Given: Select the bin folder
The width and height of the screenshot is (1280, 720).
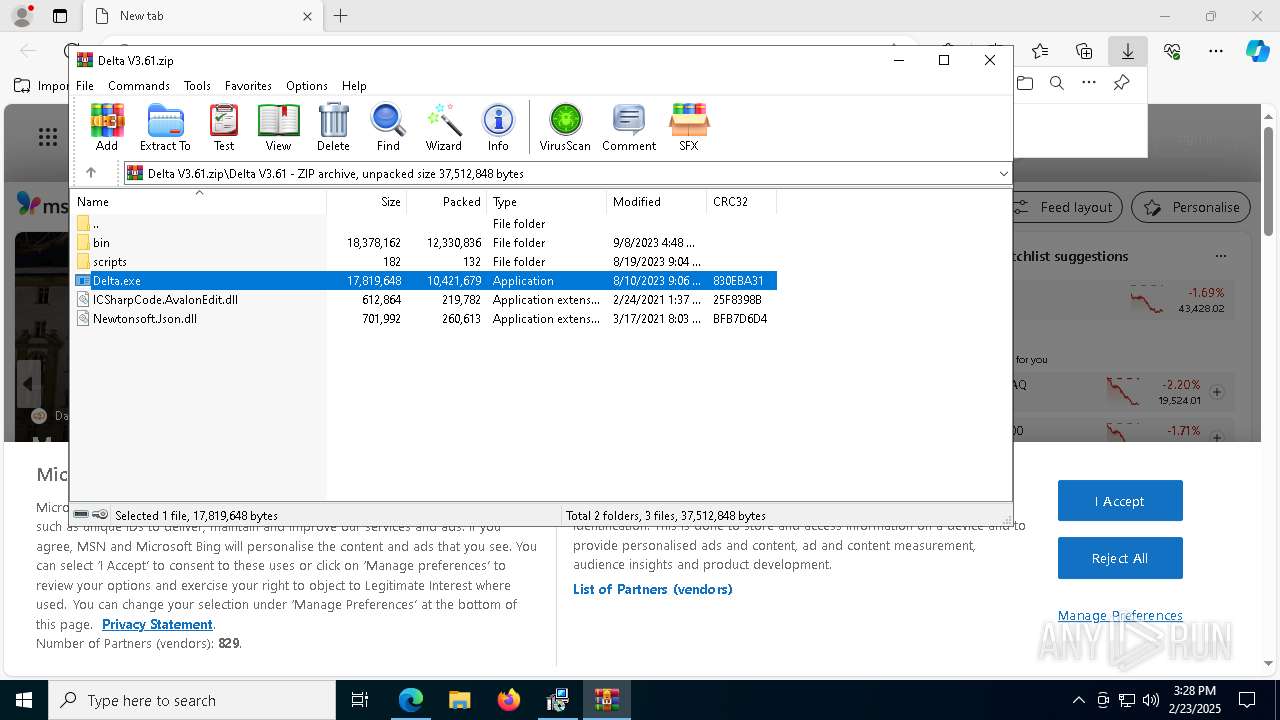Looking at the screenshot, I should coord(423,243).
